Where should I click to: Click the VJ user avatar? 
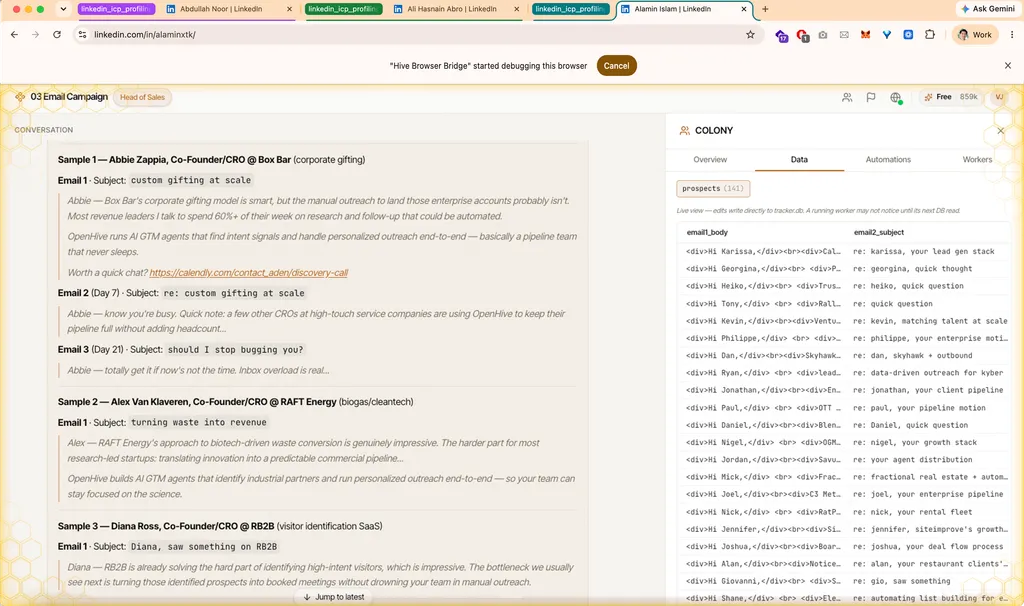(999, 97)
